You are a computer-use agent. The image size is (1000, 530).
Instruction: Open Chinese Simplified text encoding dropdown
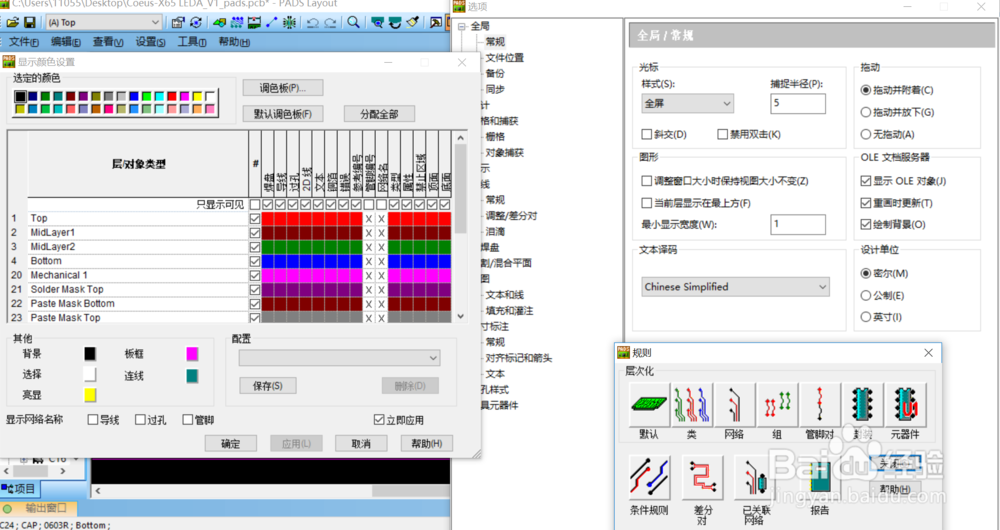(x=735, y=287)
